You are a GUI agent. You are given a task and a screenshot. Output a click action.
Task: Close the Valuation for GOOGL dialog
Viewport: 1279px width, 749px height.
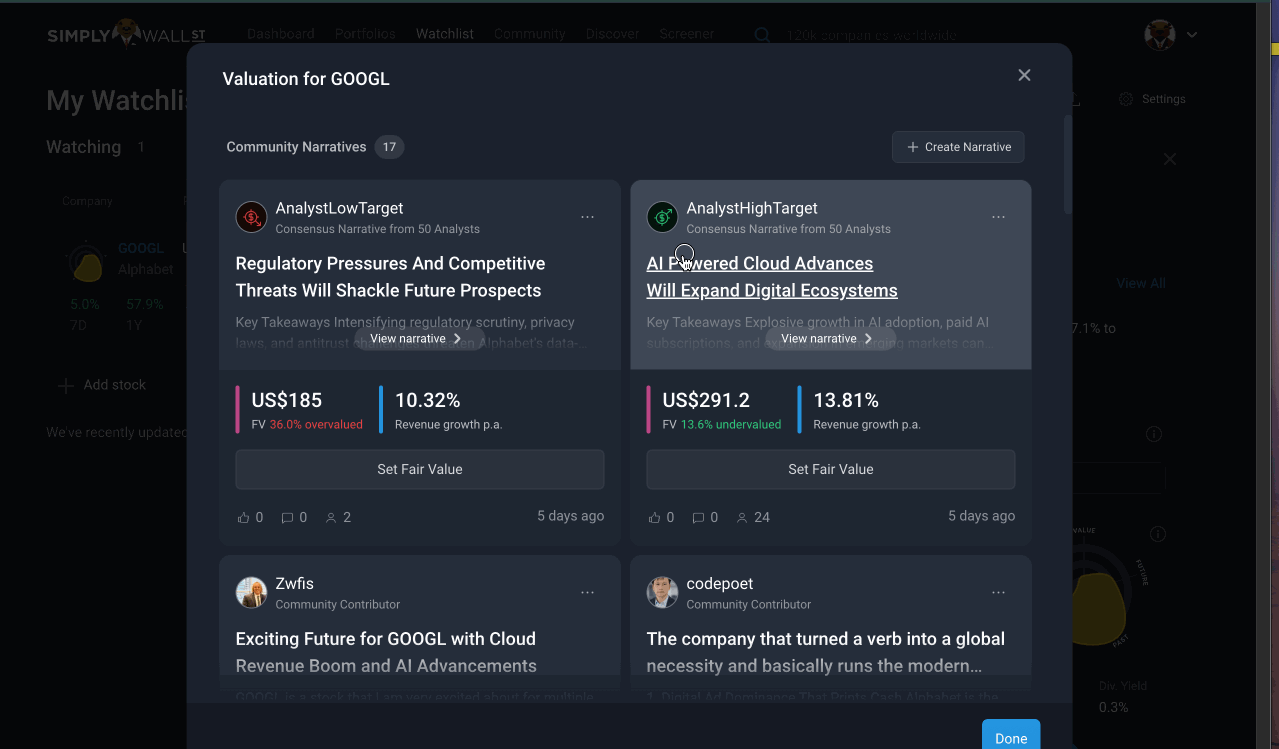point(1024,75)
